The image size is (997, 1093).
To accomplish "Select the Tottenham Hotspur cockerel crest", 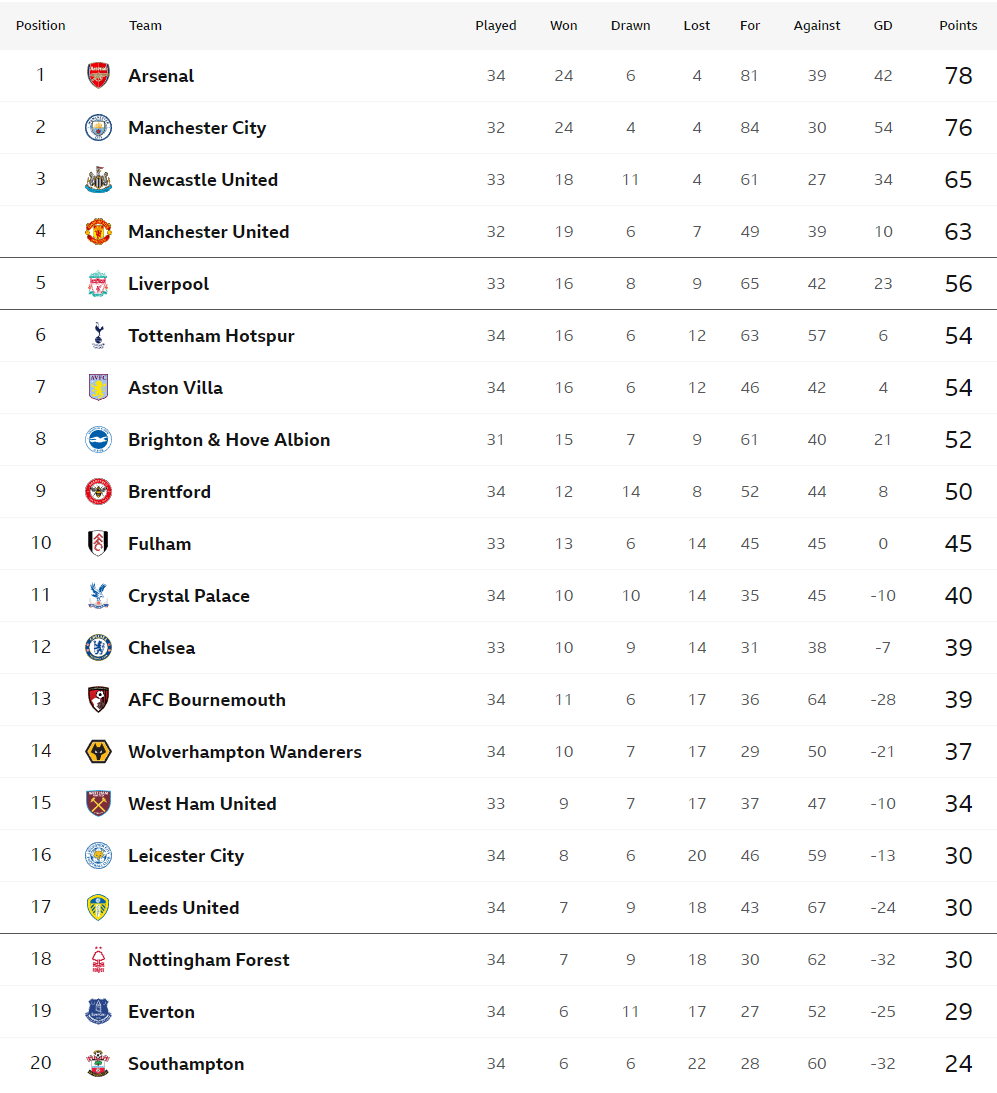I will pyautogui.click(x=98, y=336).
